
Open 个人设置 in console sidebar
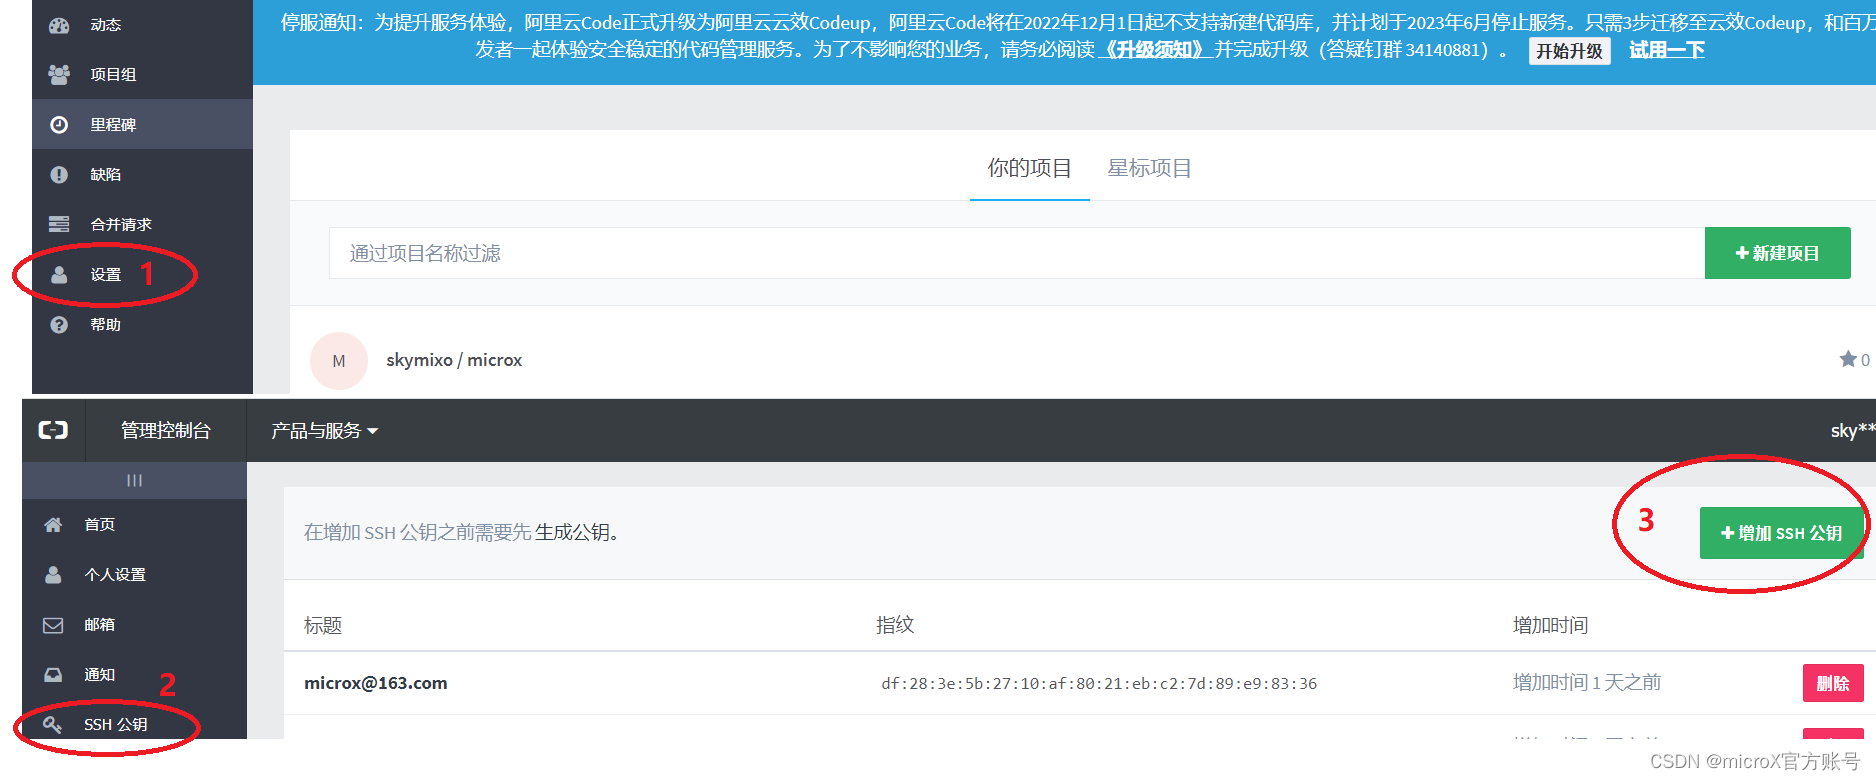(115, 574)
